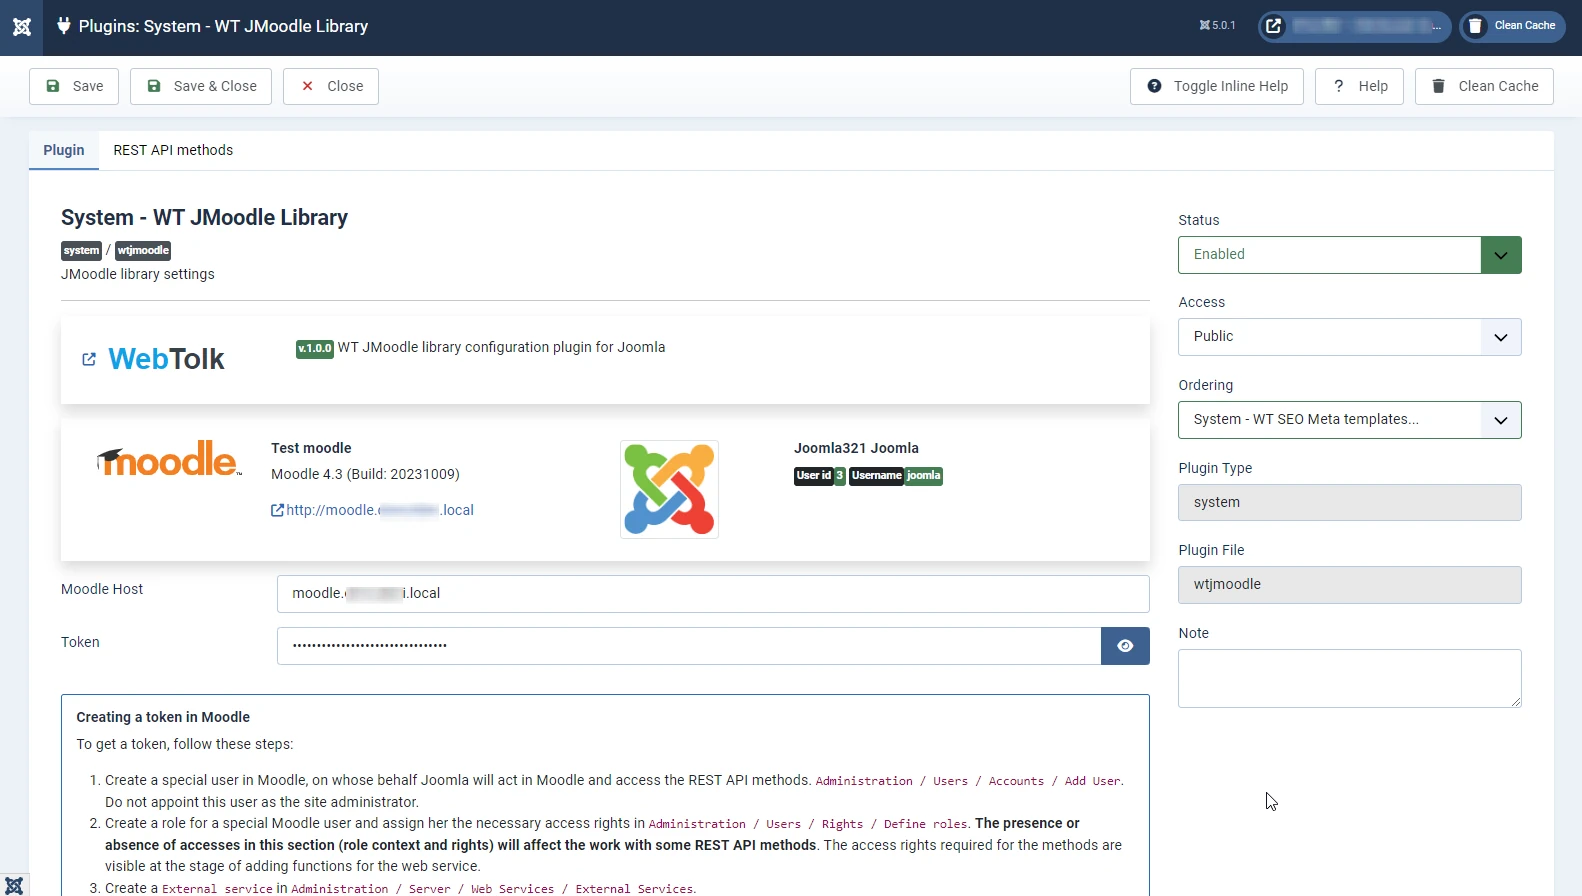Click the 'system' folder badge
This screenshot has width=1582, height=896.
click(x=82, y=251)
